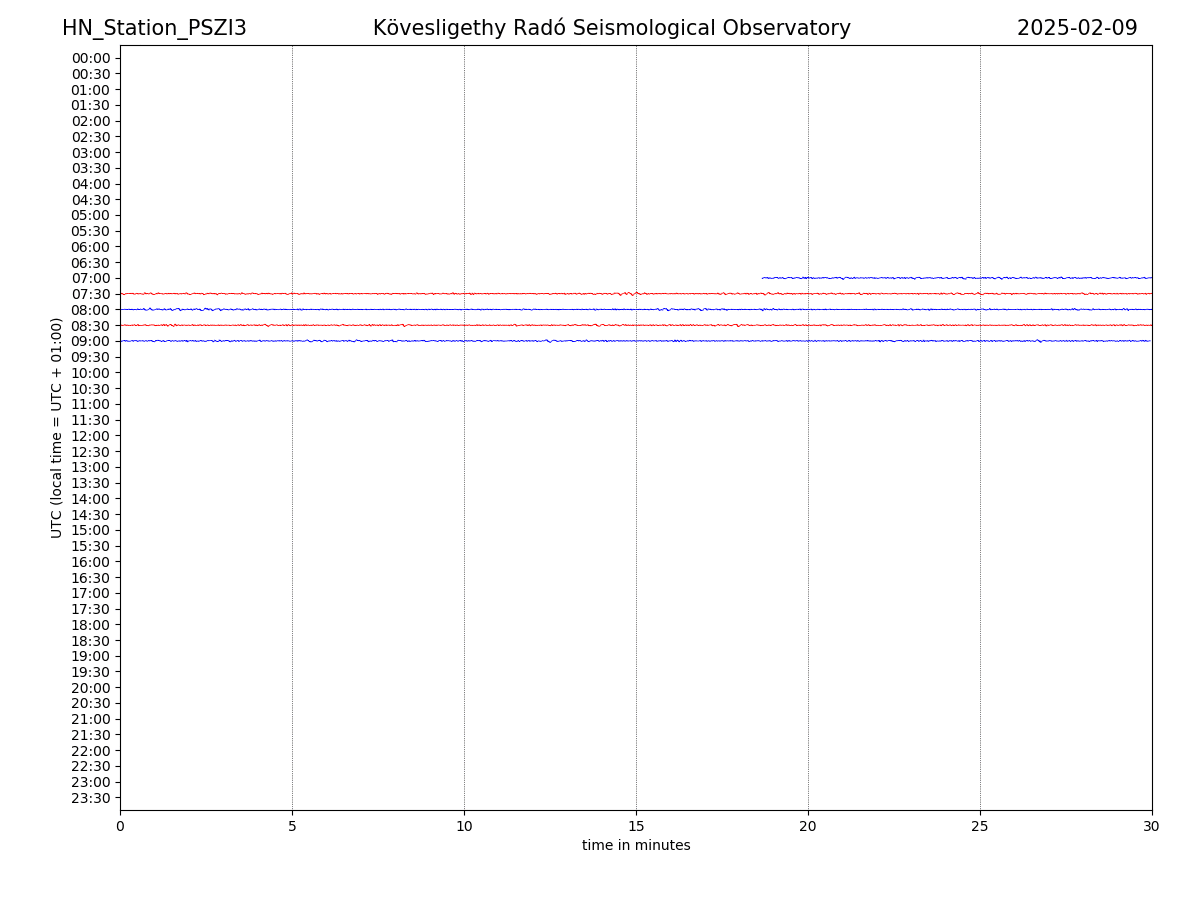Click the UTC local time y-axis label
The width and height of the screenshot is (1200, 900).
57,427
